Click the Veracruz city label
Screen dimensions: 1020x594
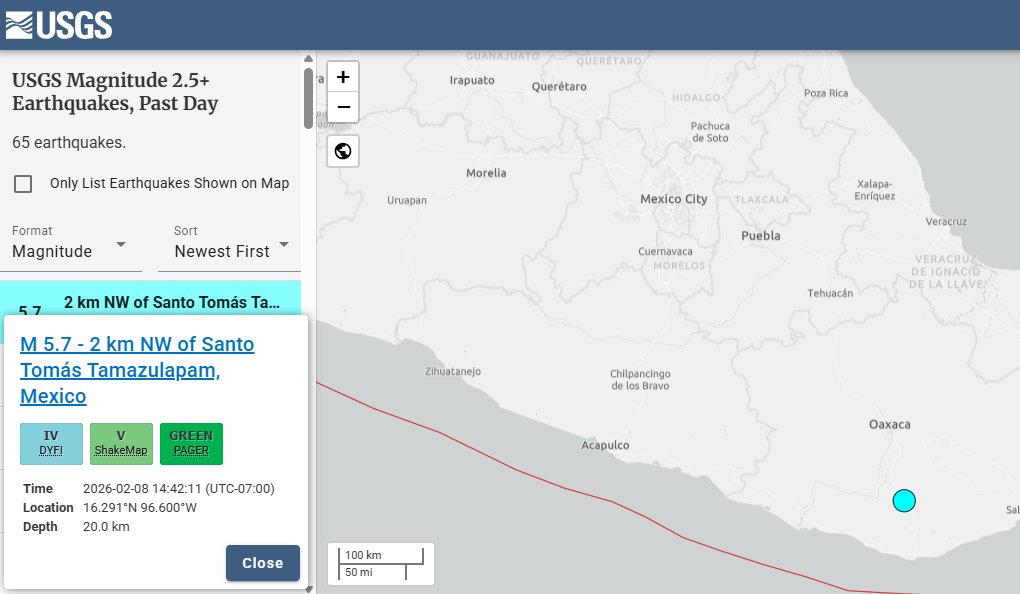946,221
